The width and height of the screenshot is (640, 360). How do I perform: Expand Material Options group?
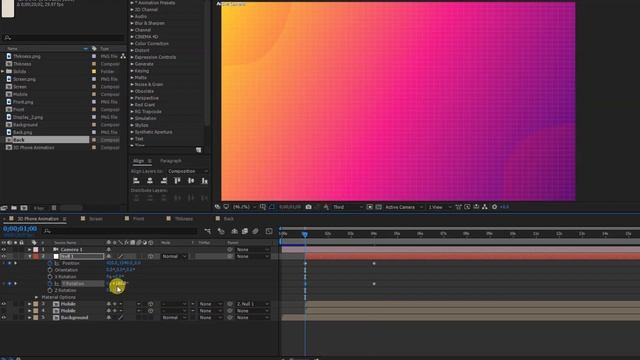pos(37,297)
